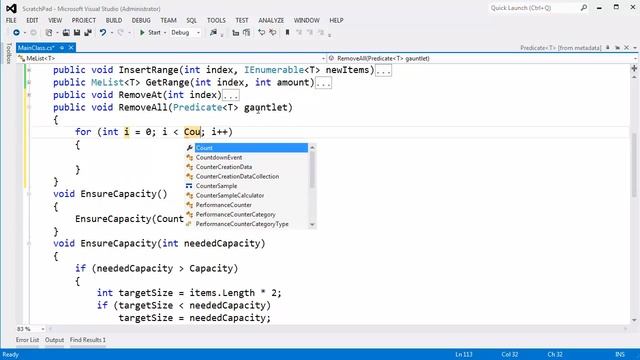Image resolution: width=640 pixels, height=360 pixels.
Task: Open the BUILD menu
Action: [x=114, y=20]
